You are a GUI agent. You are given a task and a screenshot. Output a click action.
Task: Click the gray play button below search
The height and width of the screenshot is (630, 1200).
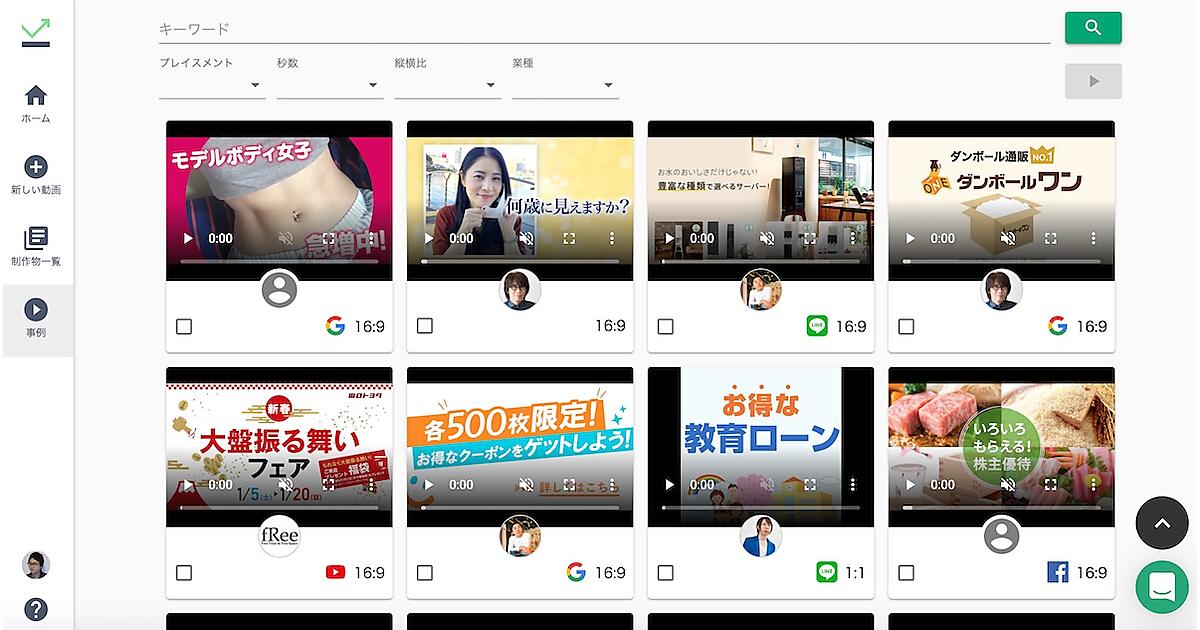click(1093, 81)
